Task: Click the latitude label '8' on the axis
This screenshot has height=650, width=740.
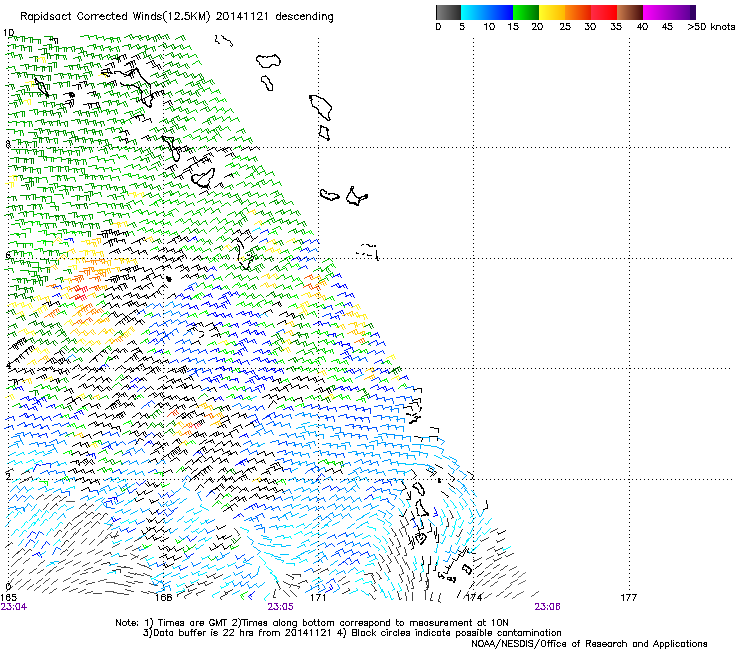Action: pyautogui.click(x=8, y=144)
